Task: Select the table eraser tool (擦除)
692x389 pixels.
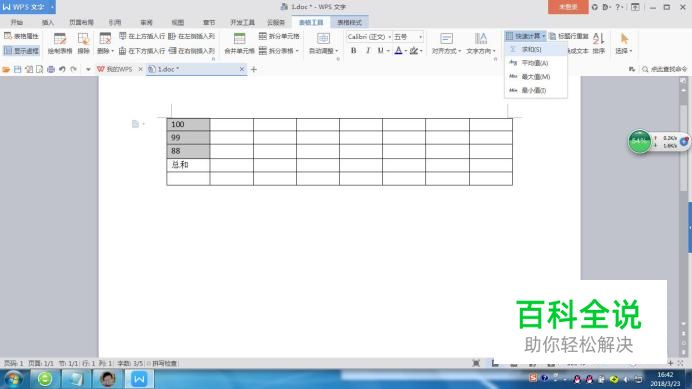Action: click(x=83, y=43)
